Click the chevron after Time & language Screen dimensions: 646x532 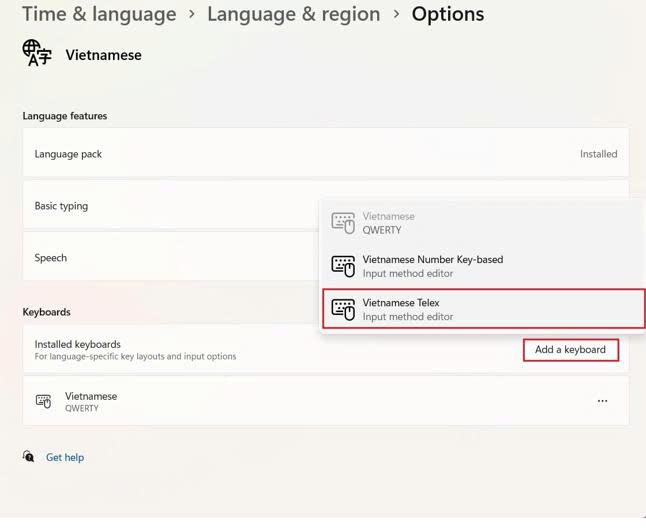[191, 15]
